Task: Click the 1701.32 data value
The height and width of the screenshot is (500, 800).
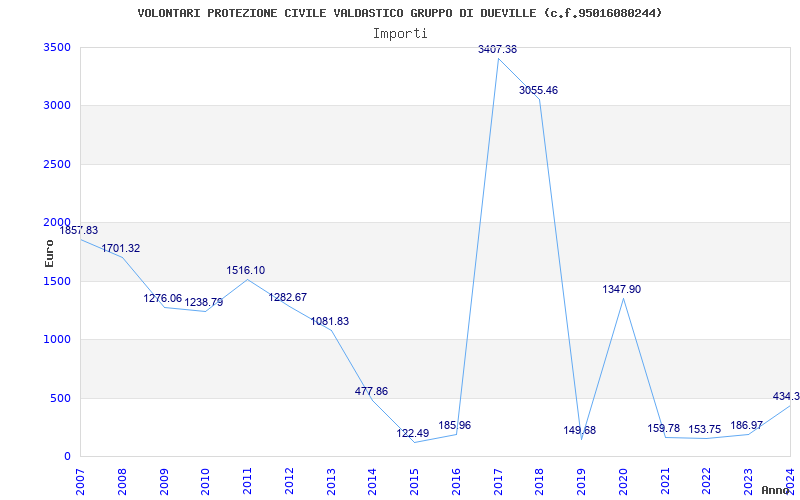Action: pos(120,248)
